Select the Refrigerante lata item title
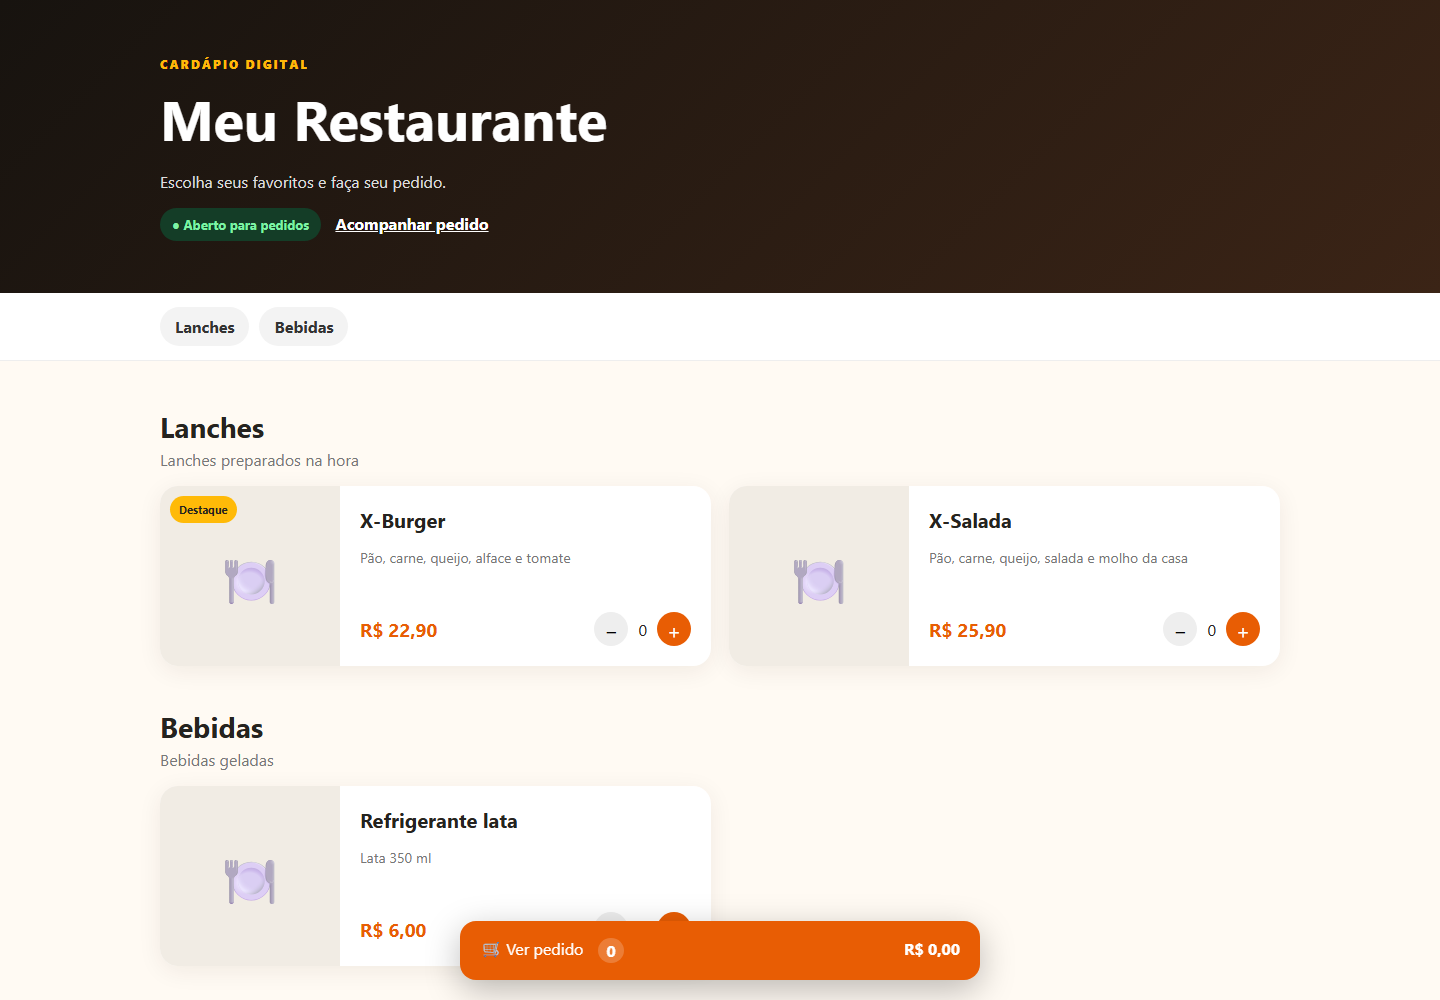 pyautogui.click(x=439, y=821)
